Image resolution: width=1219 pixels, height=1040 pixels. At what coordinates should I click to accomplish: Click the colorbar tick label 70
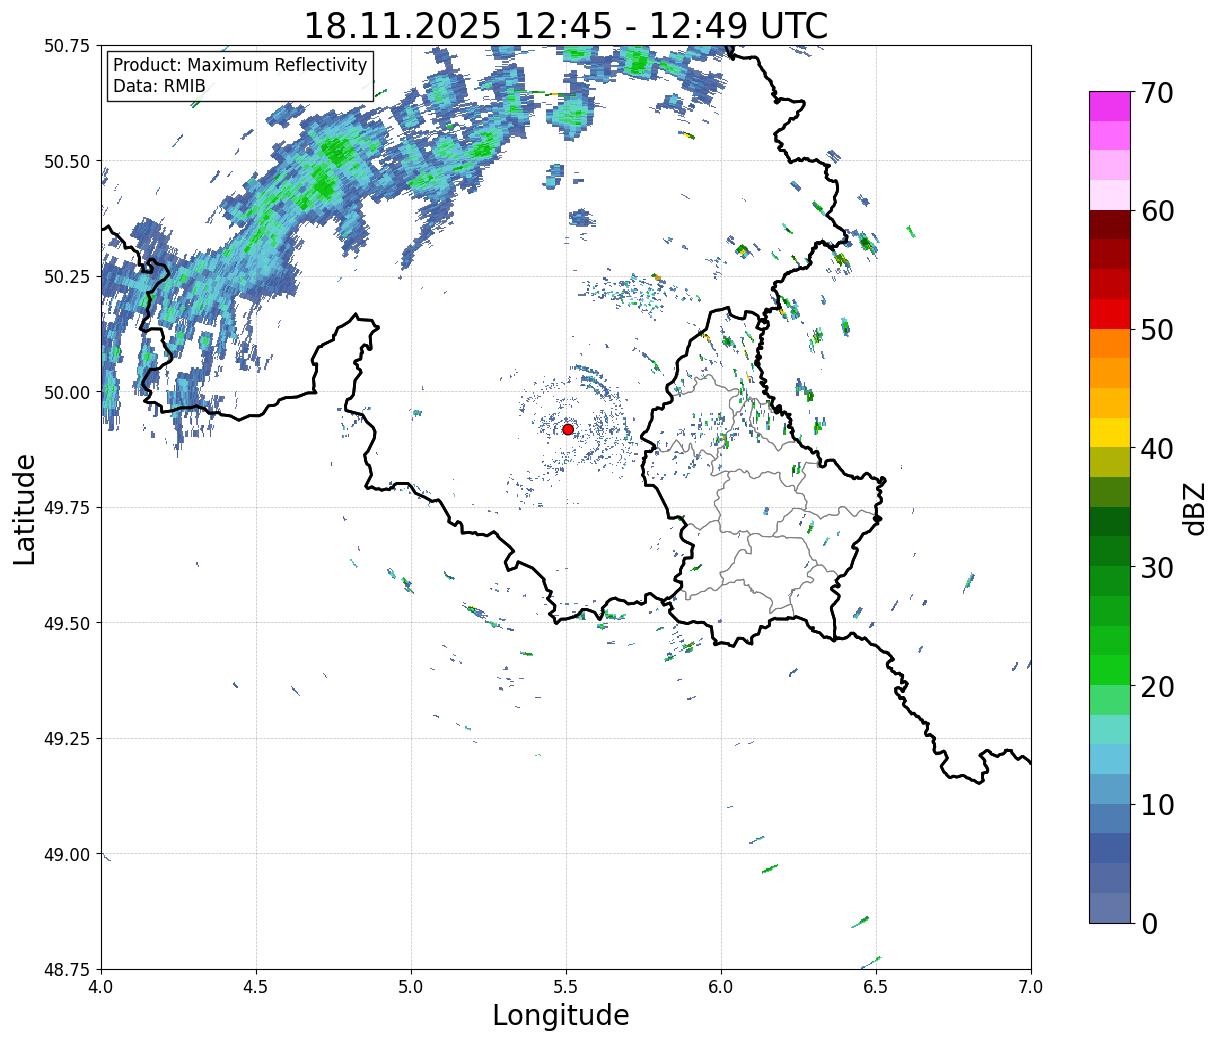click(1157, 93)
